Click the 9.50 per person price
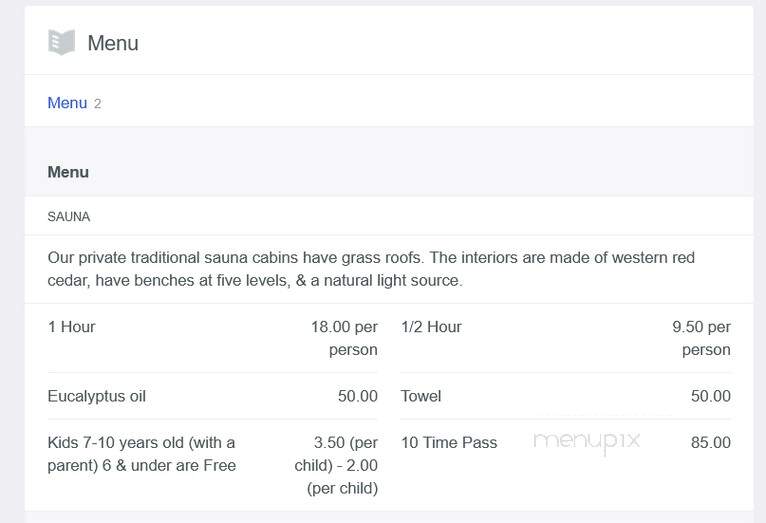 [701, 338]
